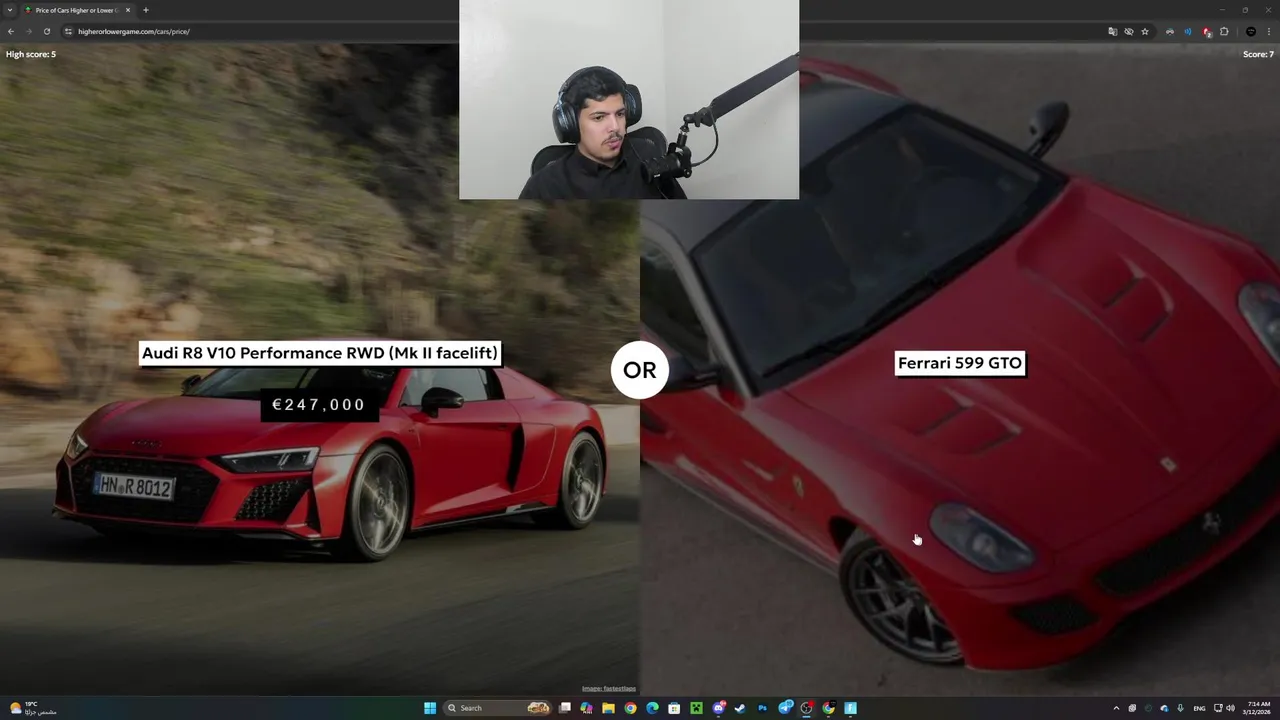This screenshot has width=1280, height=720.
Task: Open Copilot from the taskbar
Action: tap(586, 708)
